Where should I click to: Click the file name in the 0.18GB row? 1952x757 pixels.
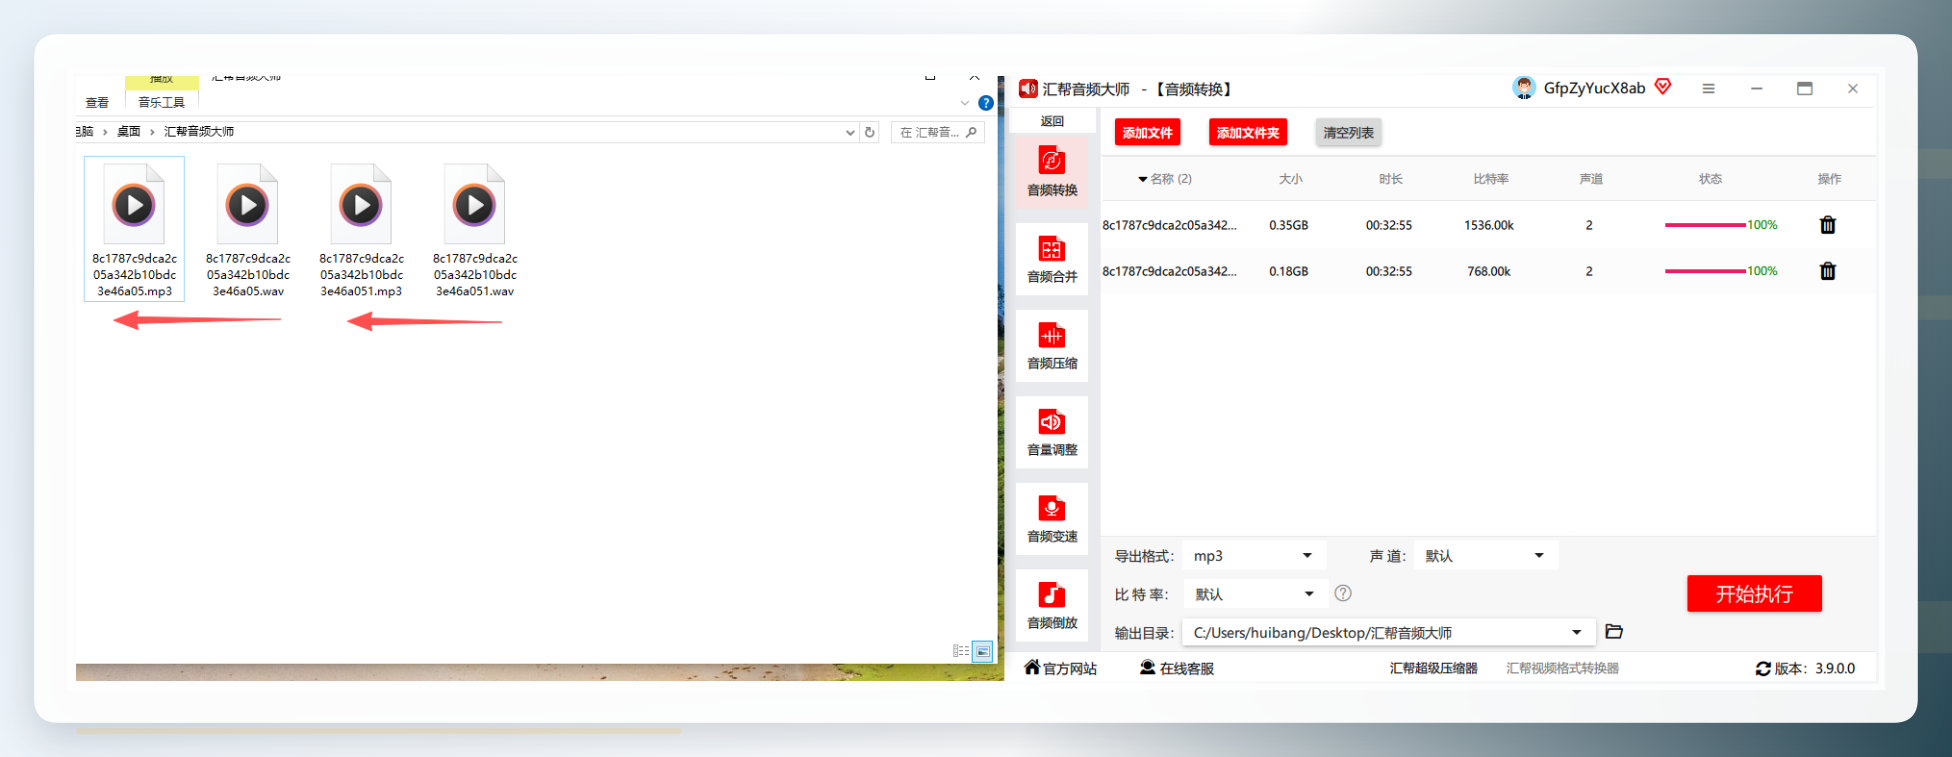[1169, 271]
